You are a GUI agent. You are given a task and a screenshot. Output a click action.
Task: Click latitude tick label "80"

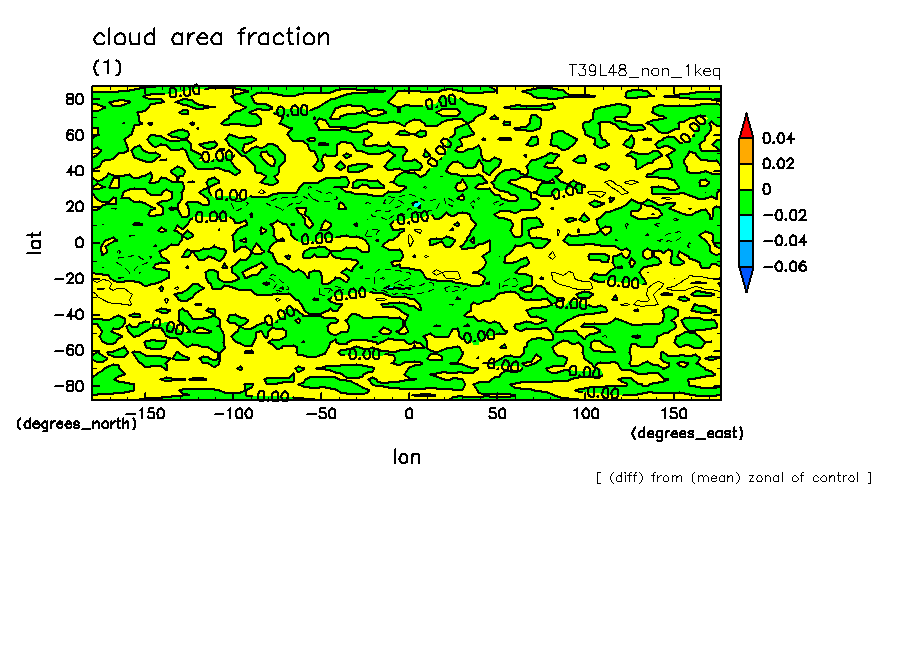[74, 100]
